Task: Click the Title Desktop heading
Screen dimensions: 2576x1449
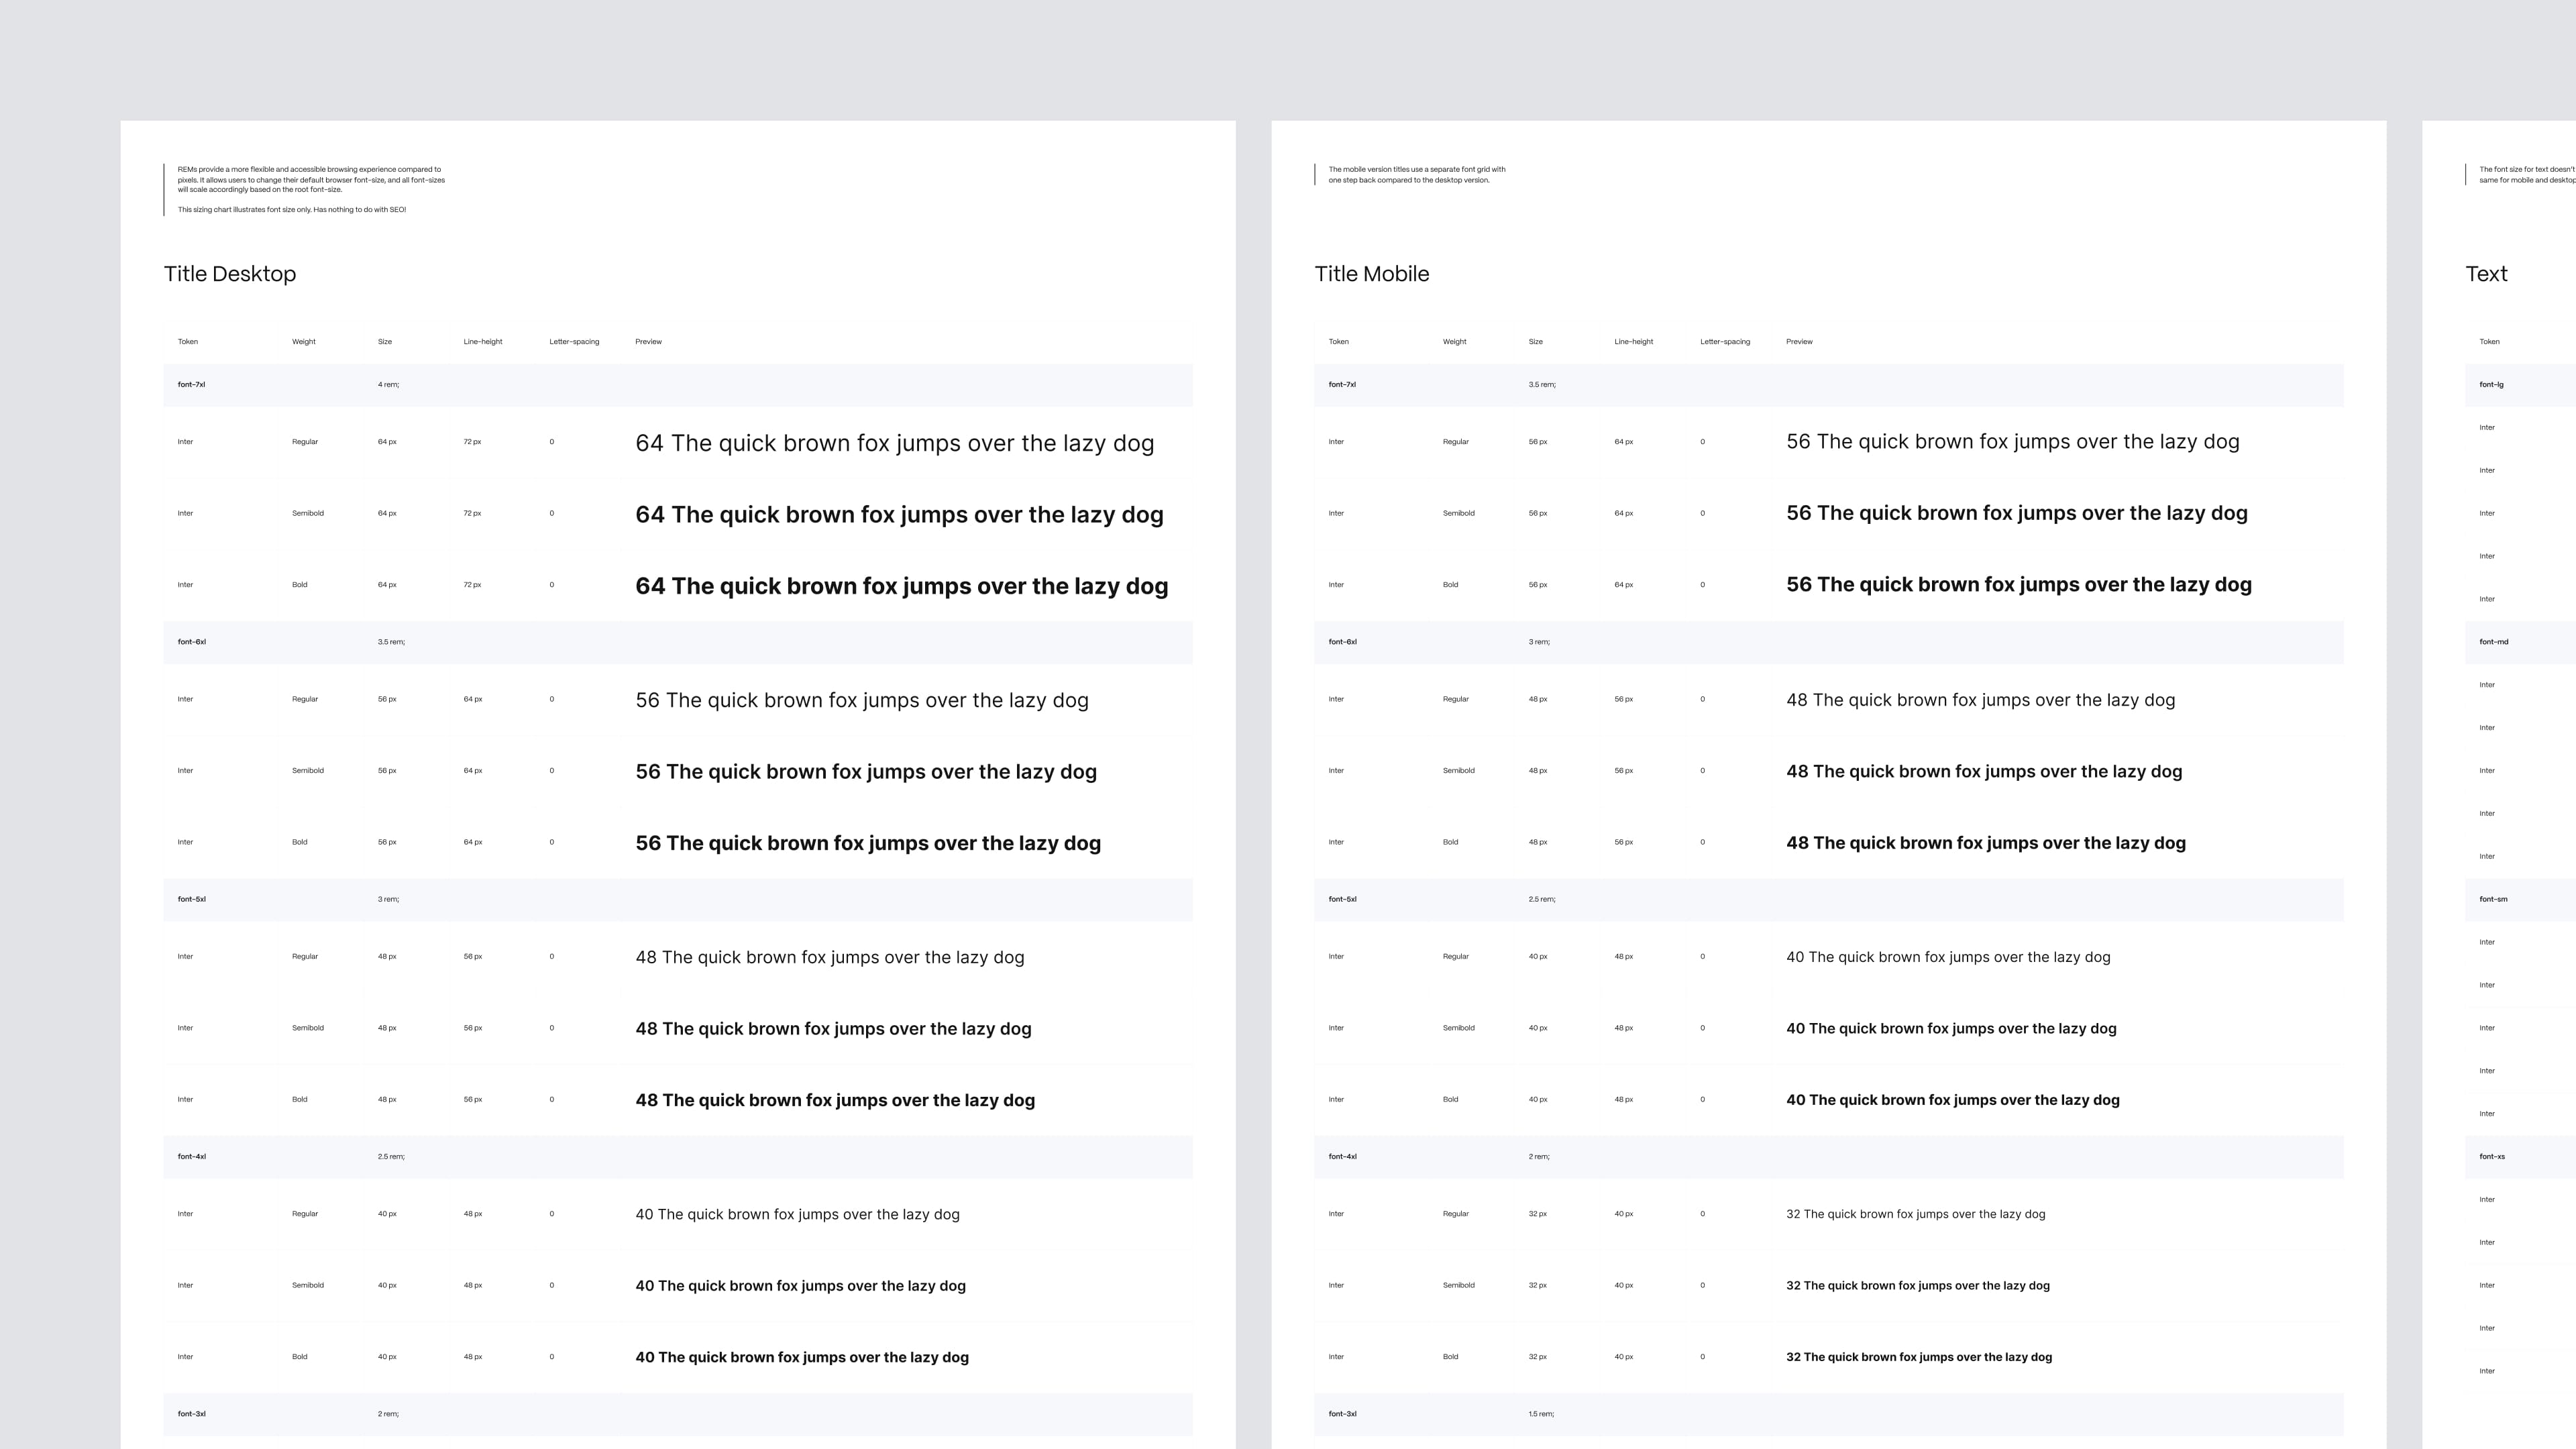Action: point(229,274)
